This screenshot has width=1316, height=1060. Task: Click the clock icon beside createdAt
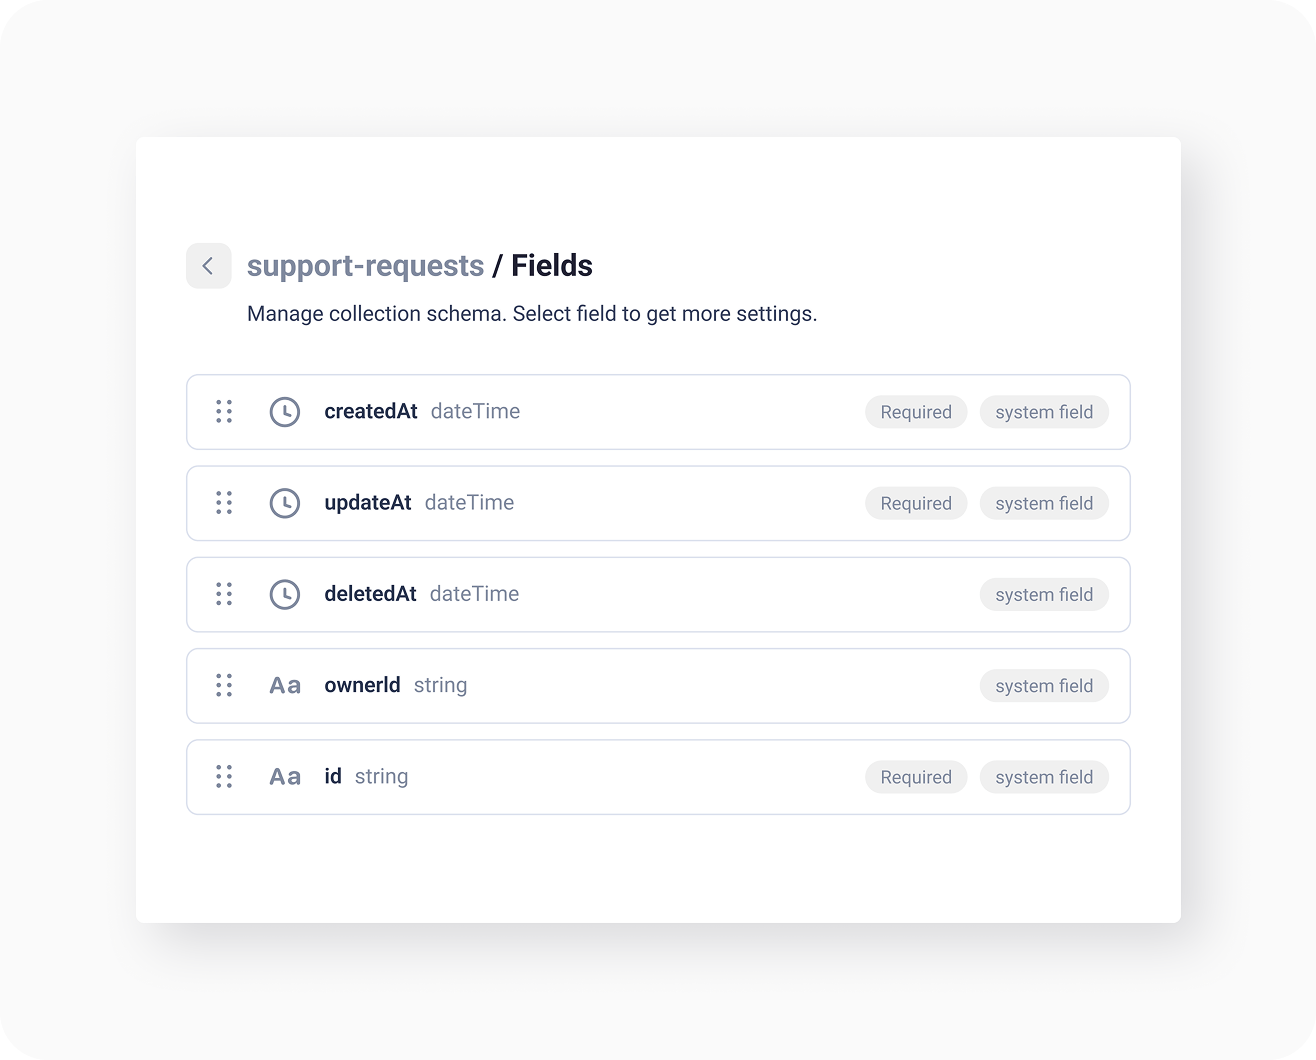[285, 411]
